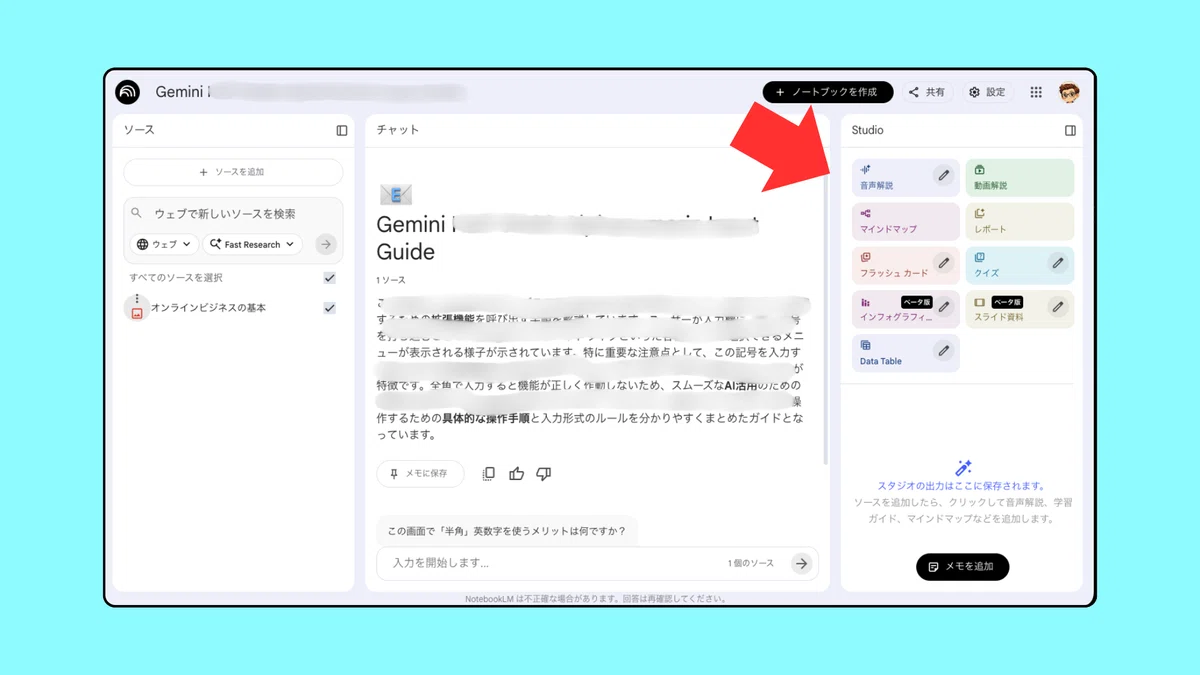Create a レポート report
Image resolution: width=1200 pixels, height=675 pixels.
1019,222
